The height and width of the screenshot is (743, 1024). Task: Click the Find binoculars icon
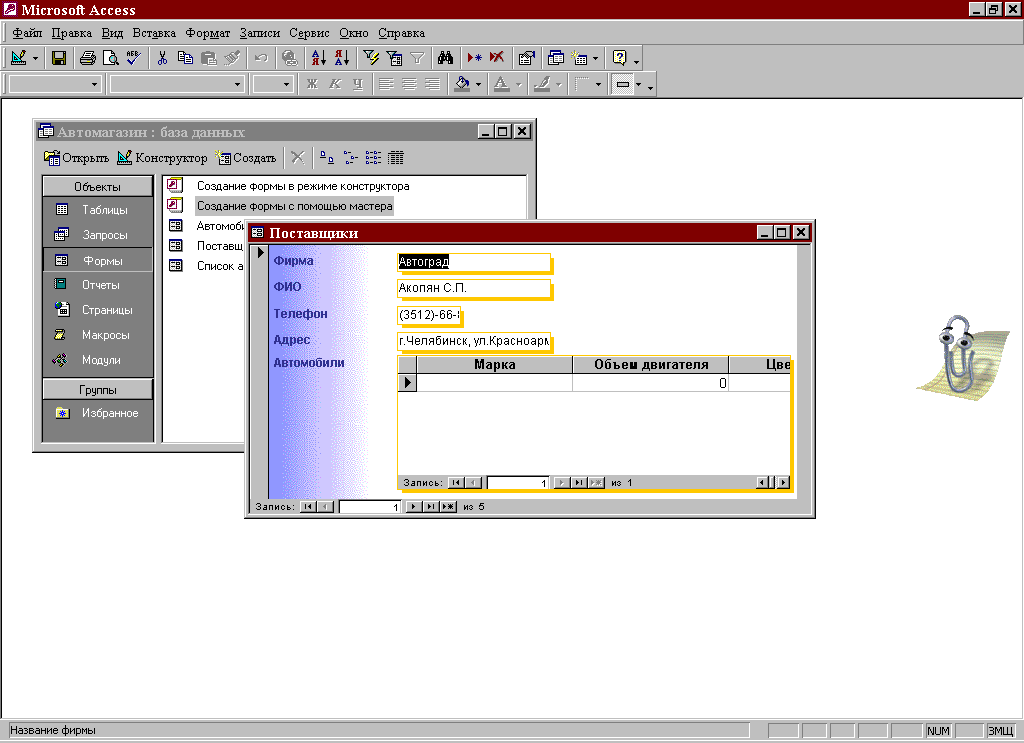point(445,58)
